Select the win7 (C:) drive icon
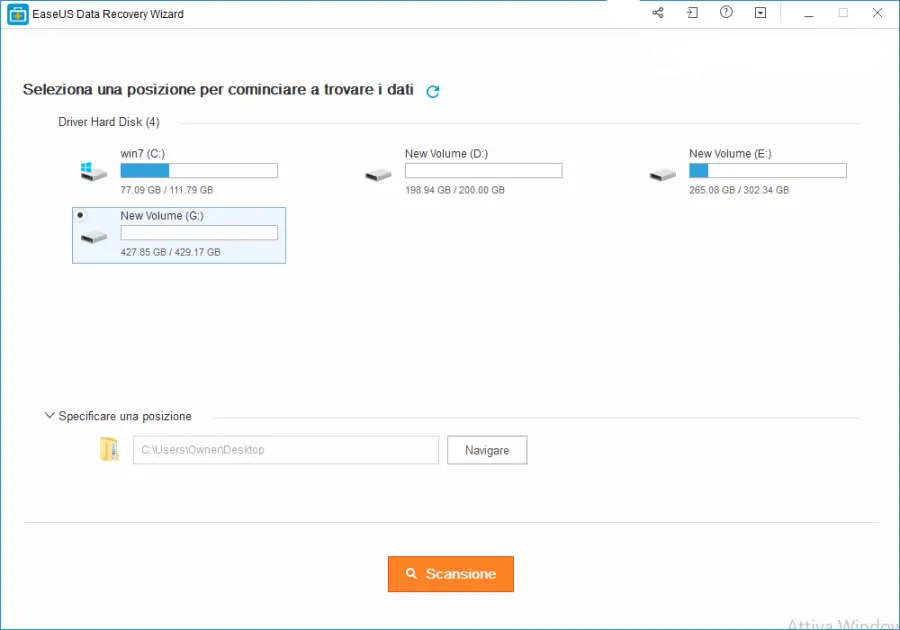900x630 pixels. pos(93,172)
